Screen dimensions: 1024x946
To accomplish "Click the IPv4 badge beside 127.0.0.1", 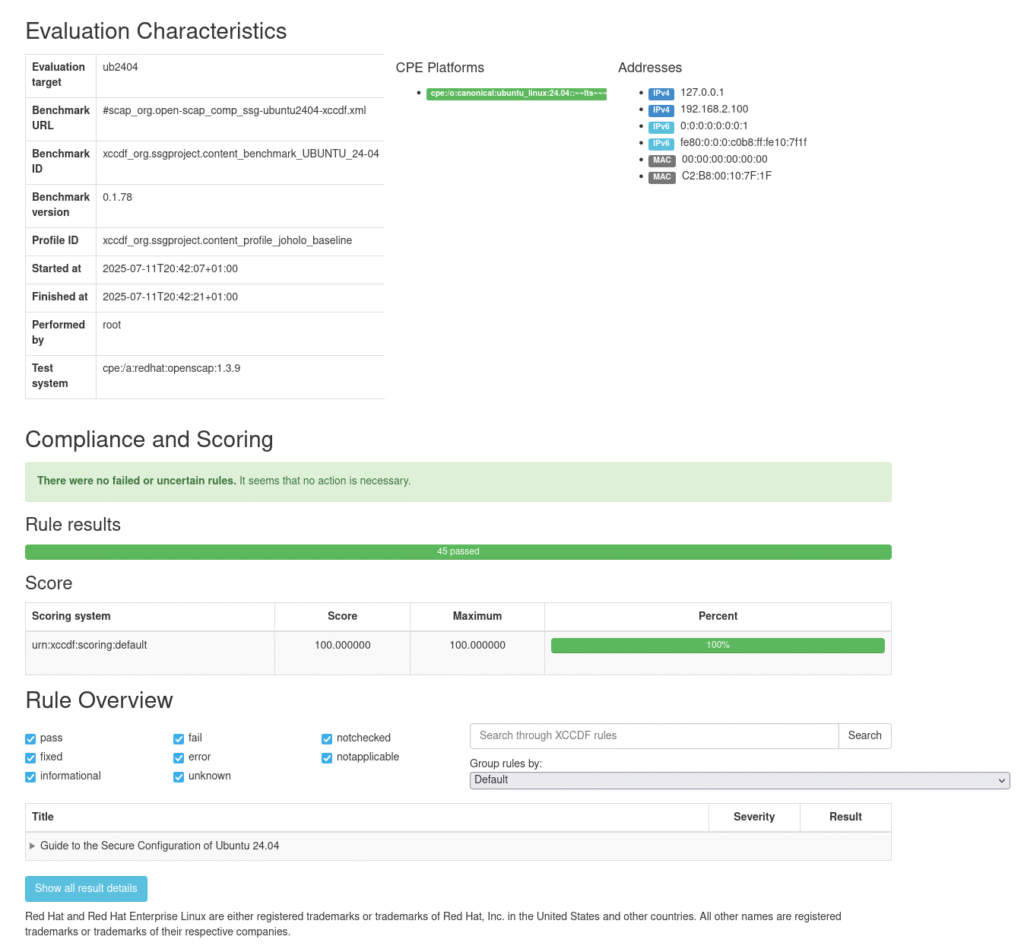I will [x=661, y=93].
